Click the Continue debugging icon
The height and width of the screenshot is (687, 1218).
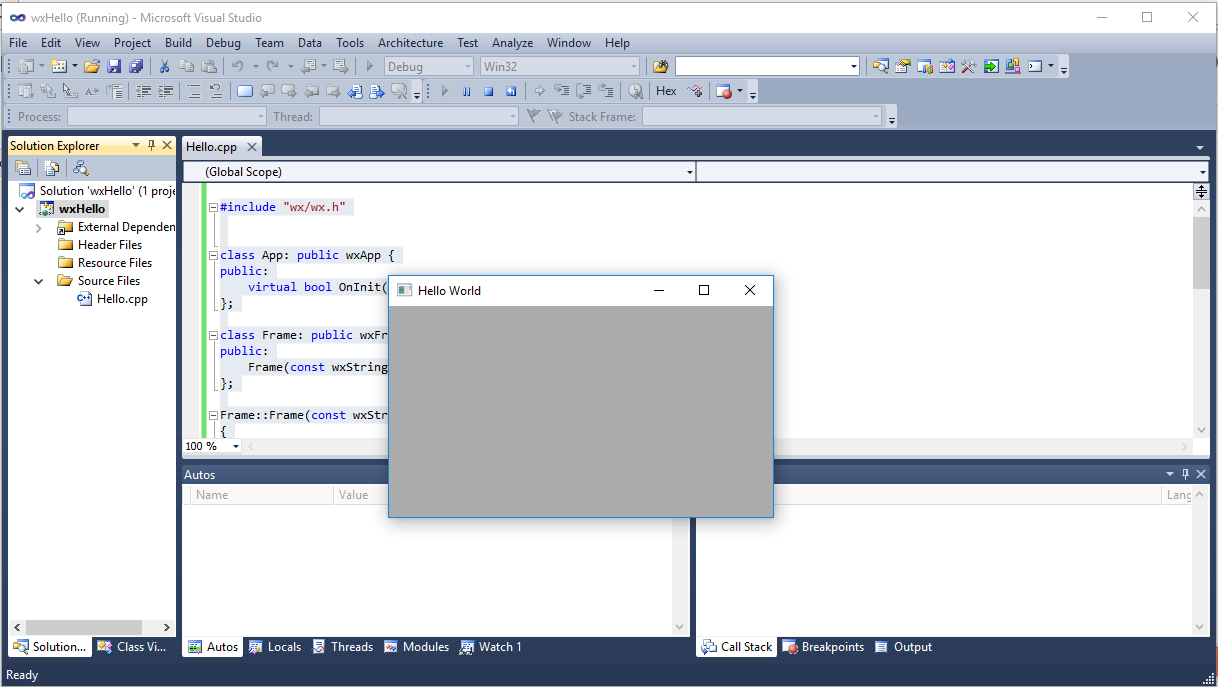point(444,90)
